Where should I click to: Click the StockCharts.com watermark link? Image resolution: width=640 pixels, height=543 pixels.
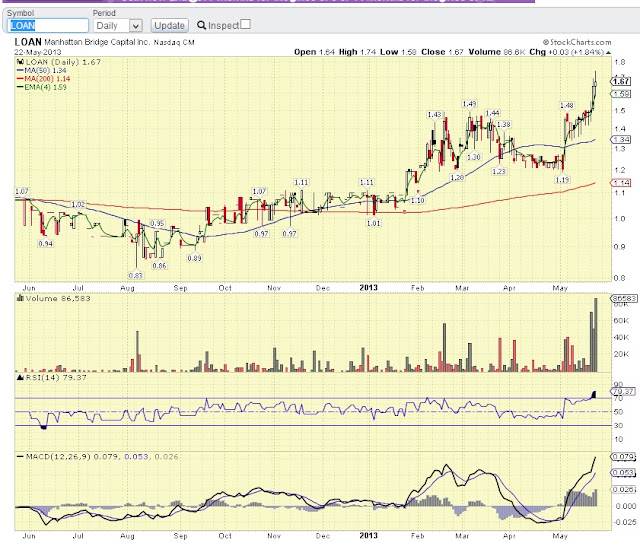tap(577, 42)
